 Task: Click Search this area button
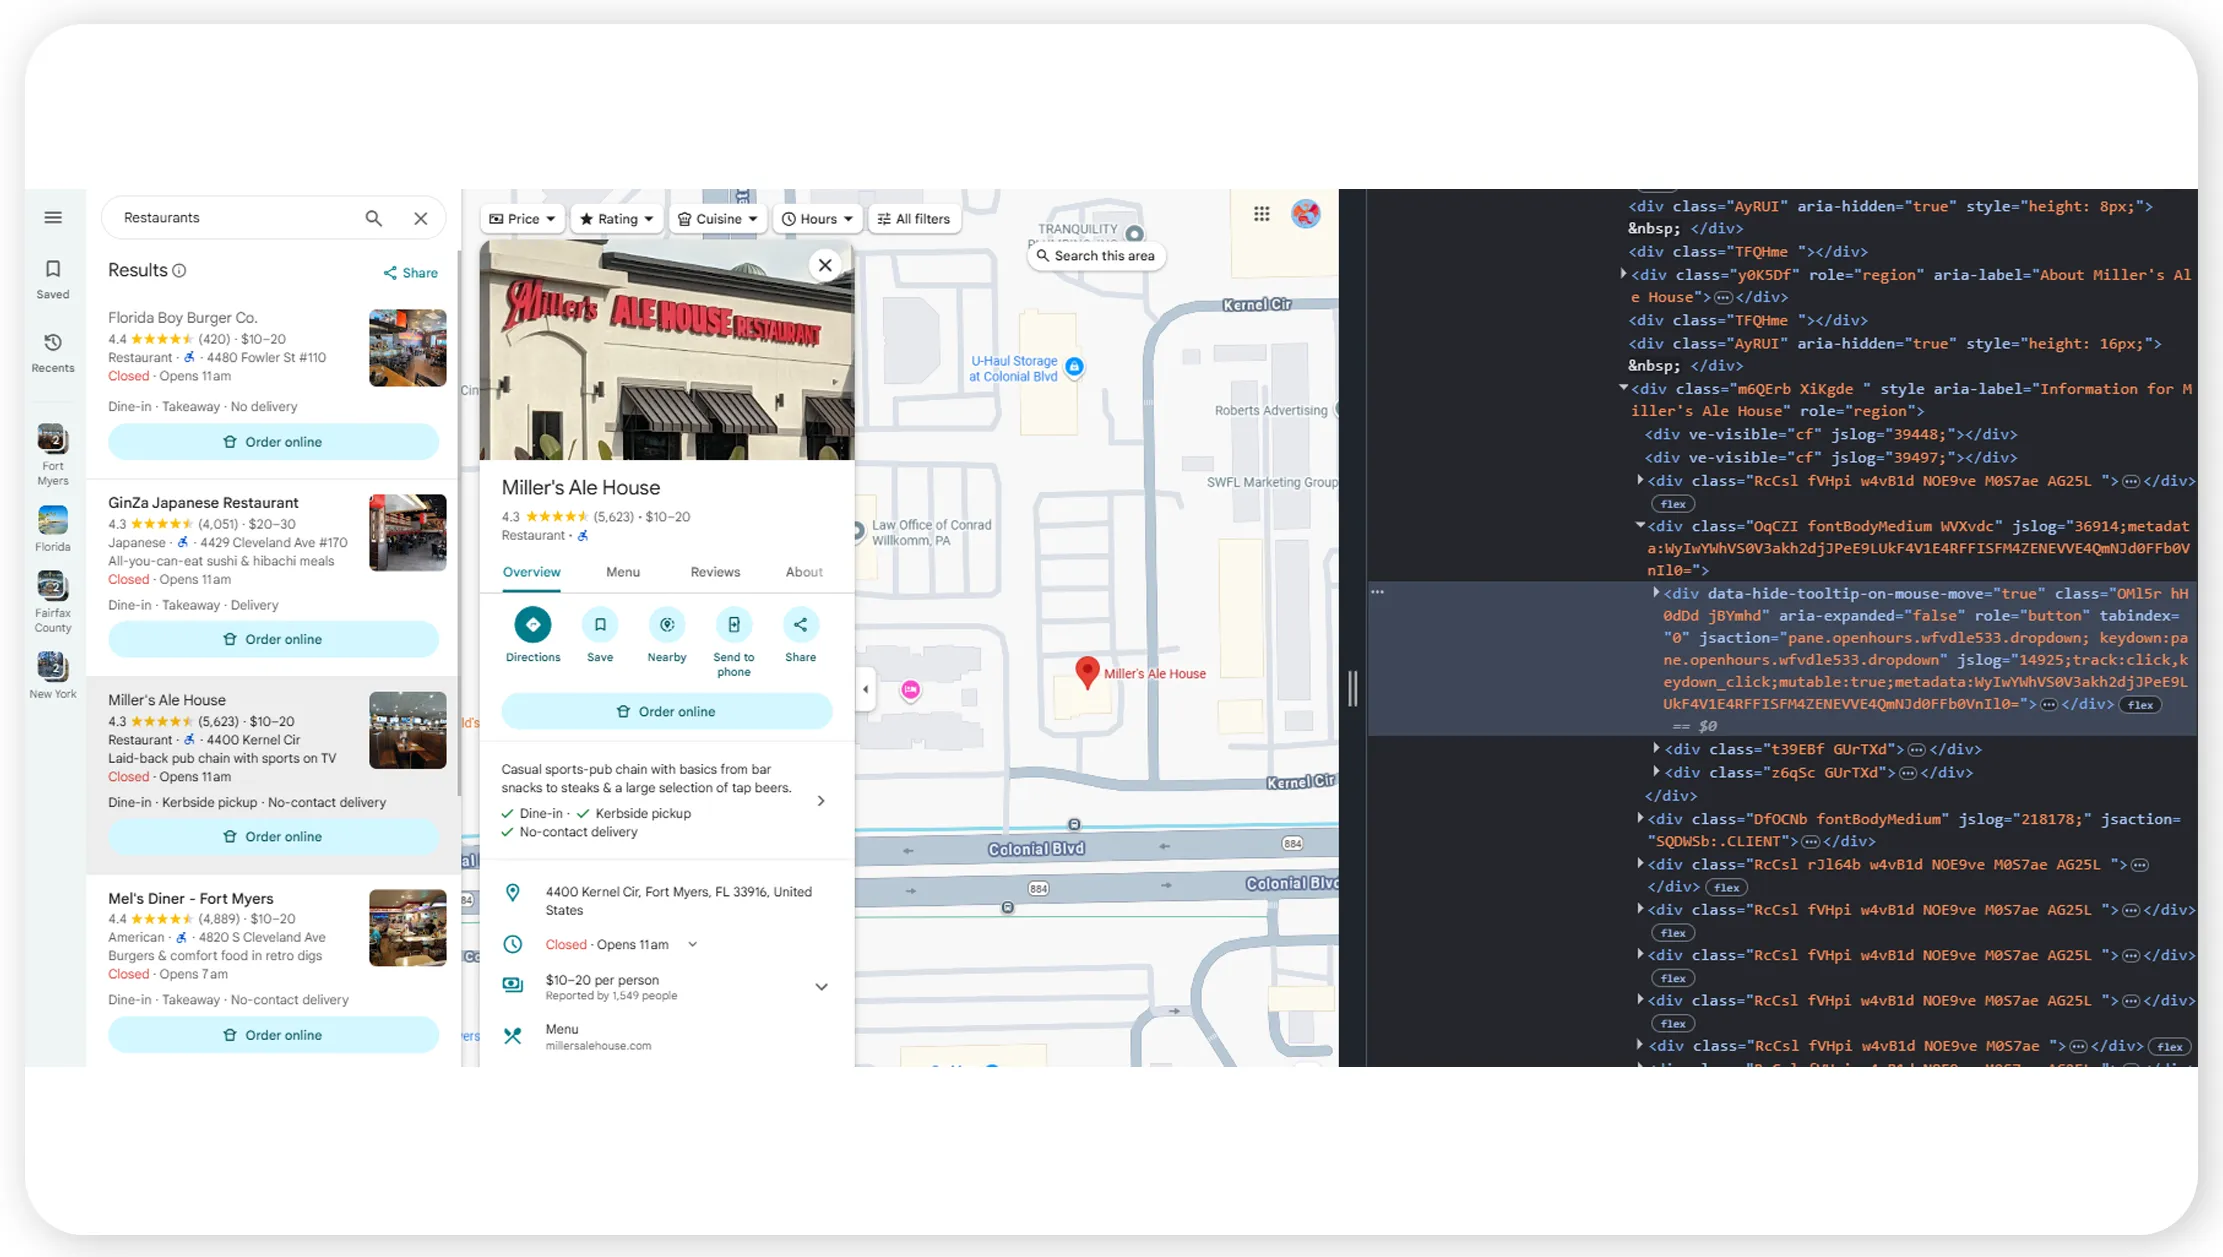[1096, 256]
